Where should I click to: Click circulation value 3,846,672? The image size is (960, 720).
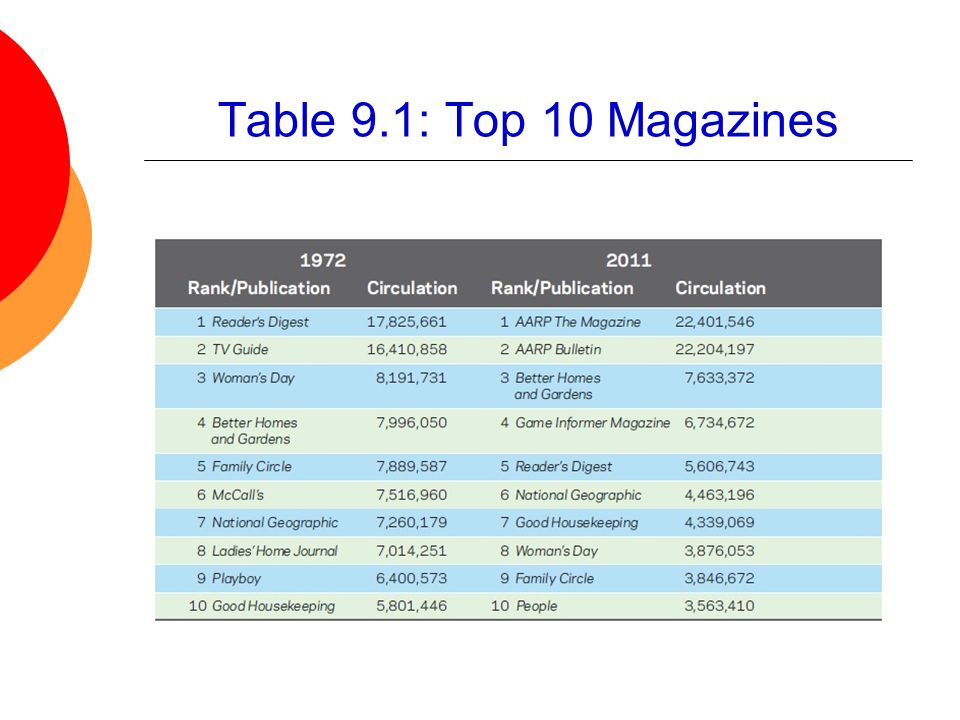[x=719, y=579]
